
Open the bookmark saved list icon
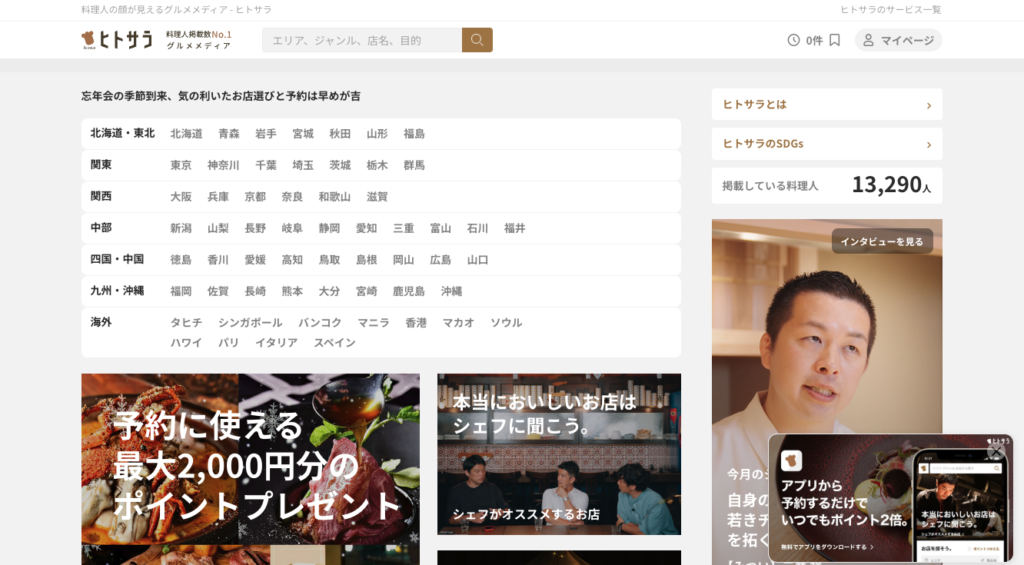point(835,40)
